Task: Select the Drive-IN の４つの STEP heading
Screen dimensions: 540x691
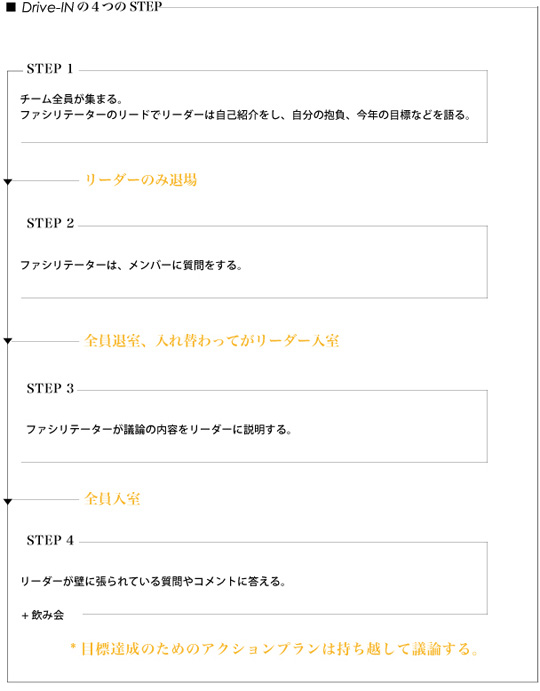Action: point(92,7)
